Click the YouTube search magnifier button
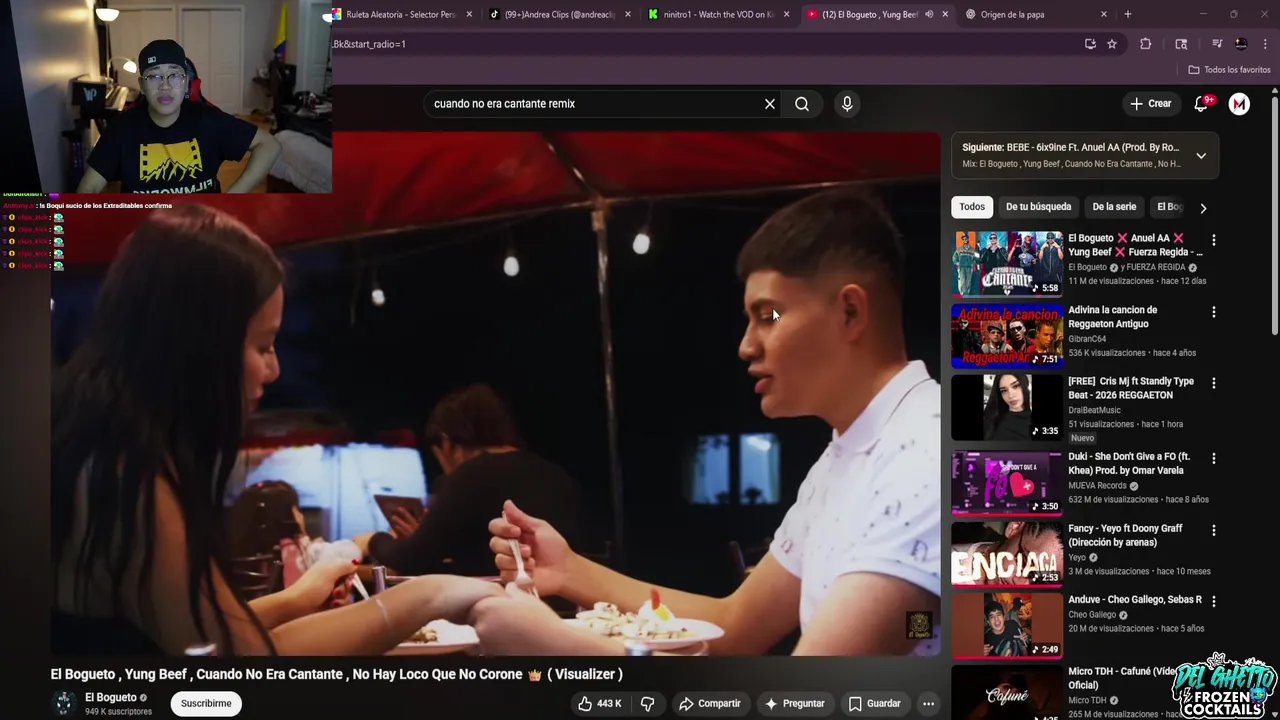Viewport: 1280px width, 720px height. click(x=802, y=104)
